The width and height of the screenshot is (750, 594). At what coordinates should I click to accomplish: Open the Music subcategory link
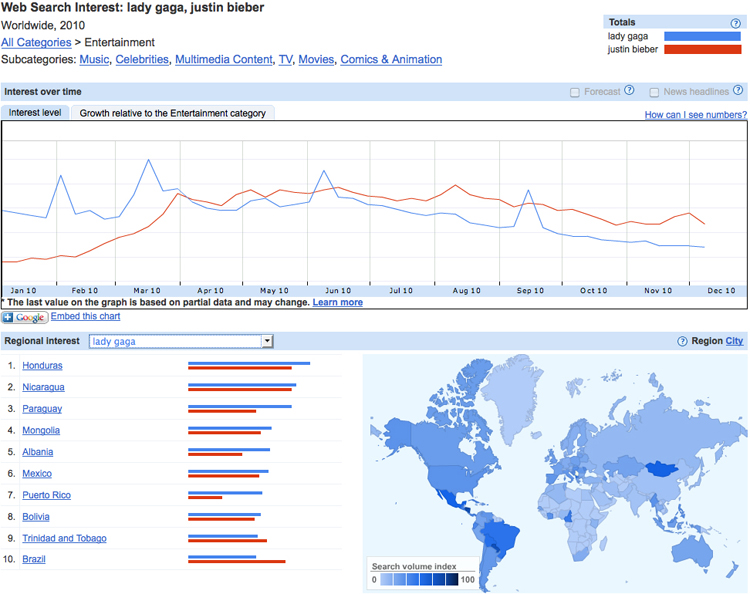94,60
